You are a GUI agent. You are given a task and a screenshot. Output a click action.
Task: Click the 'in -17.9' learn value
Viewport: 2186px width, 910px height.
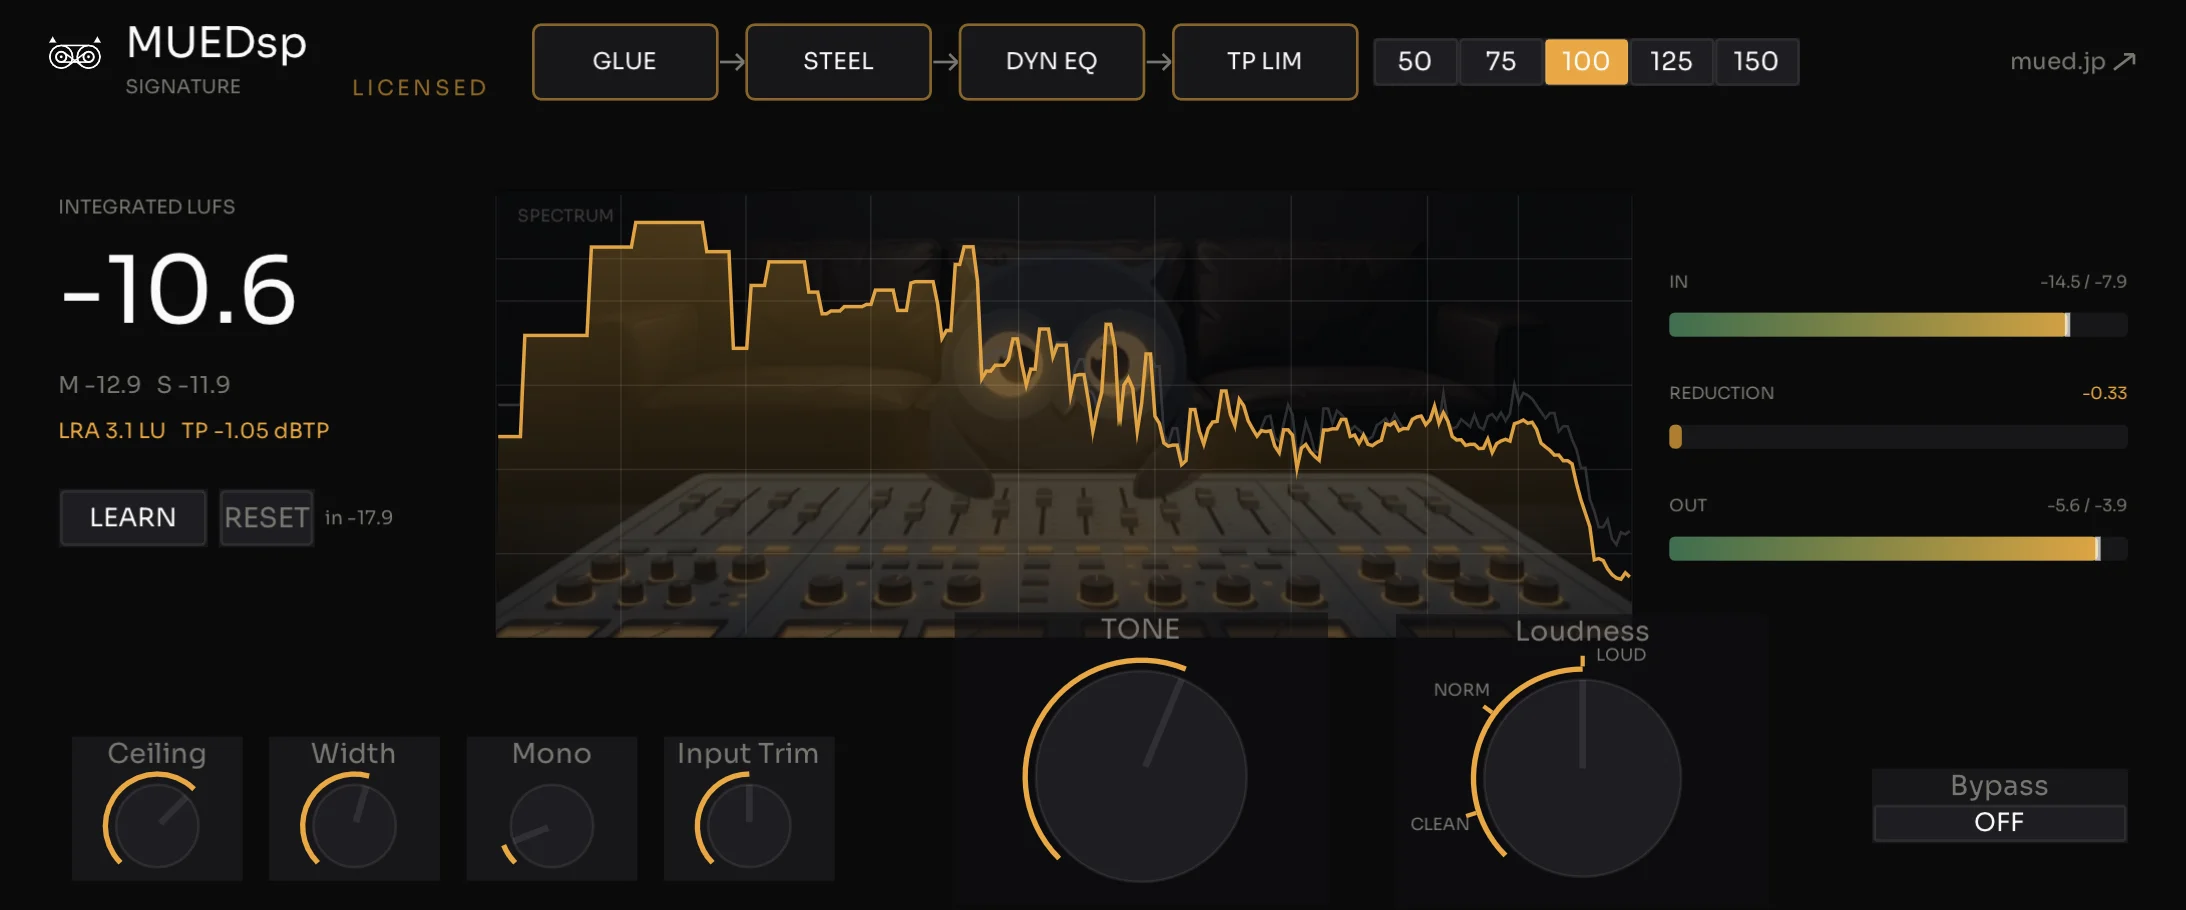359,518
